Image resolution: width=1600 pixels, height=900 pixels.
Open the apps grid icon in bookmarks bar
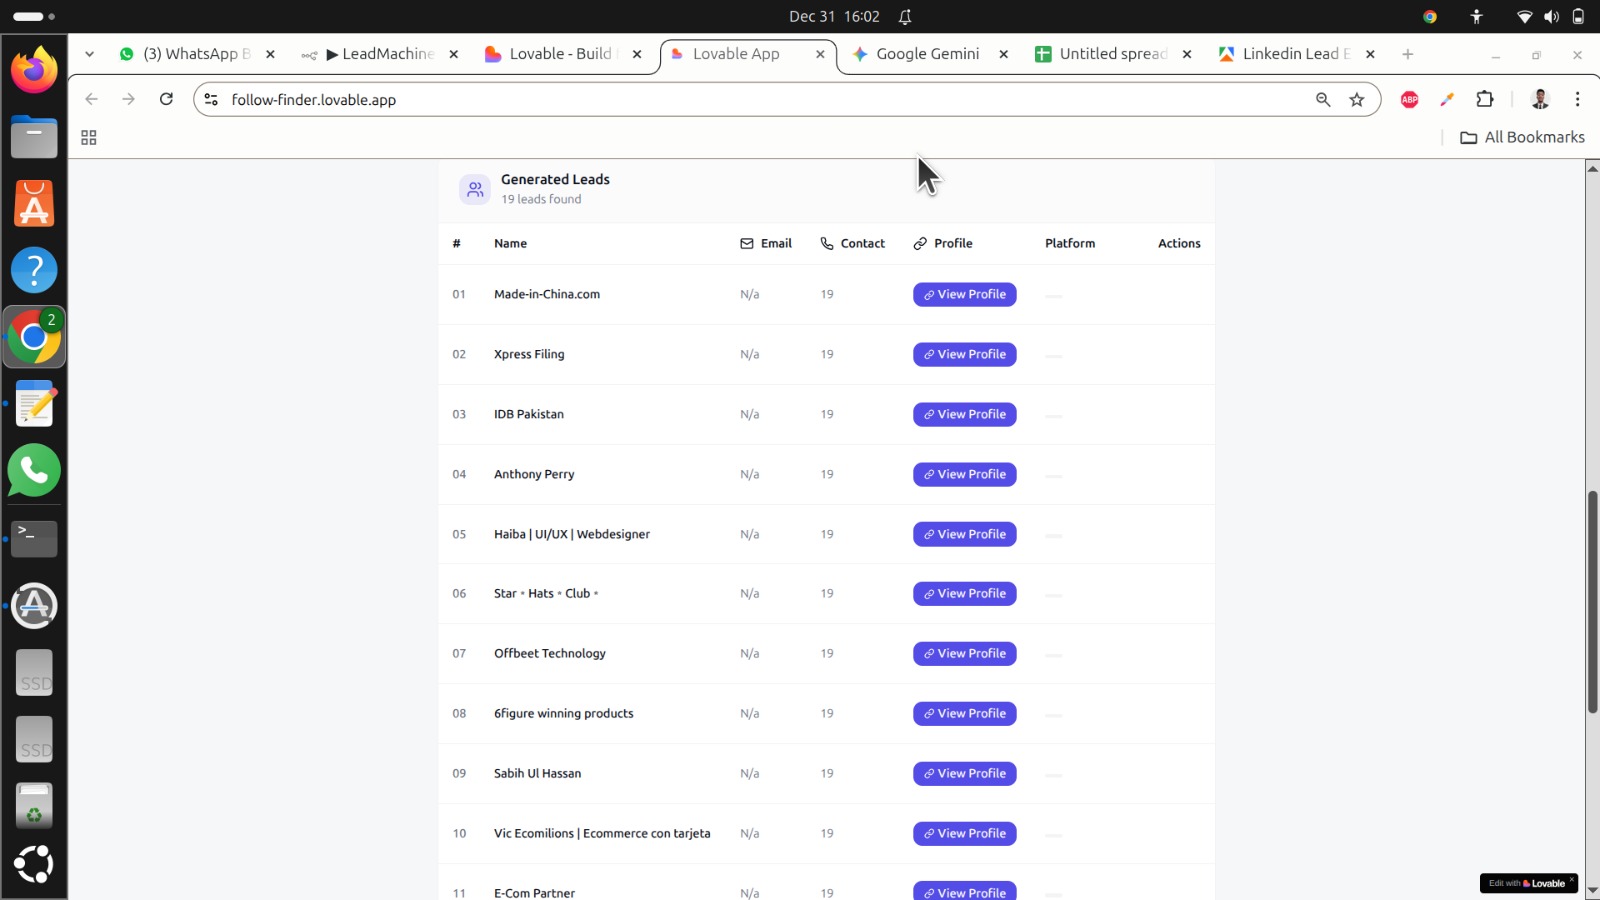point(89,137)
